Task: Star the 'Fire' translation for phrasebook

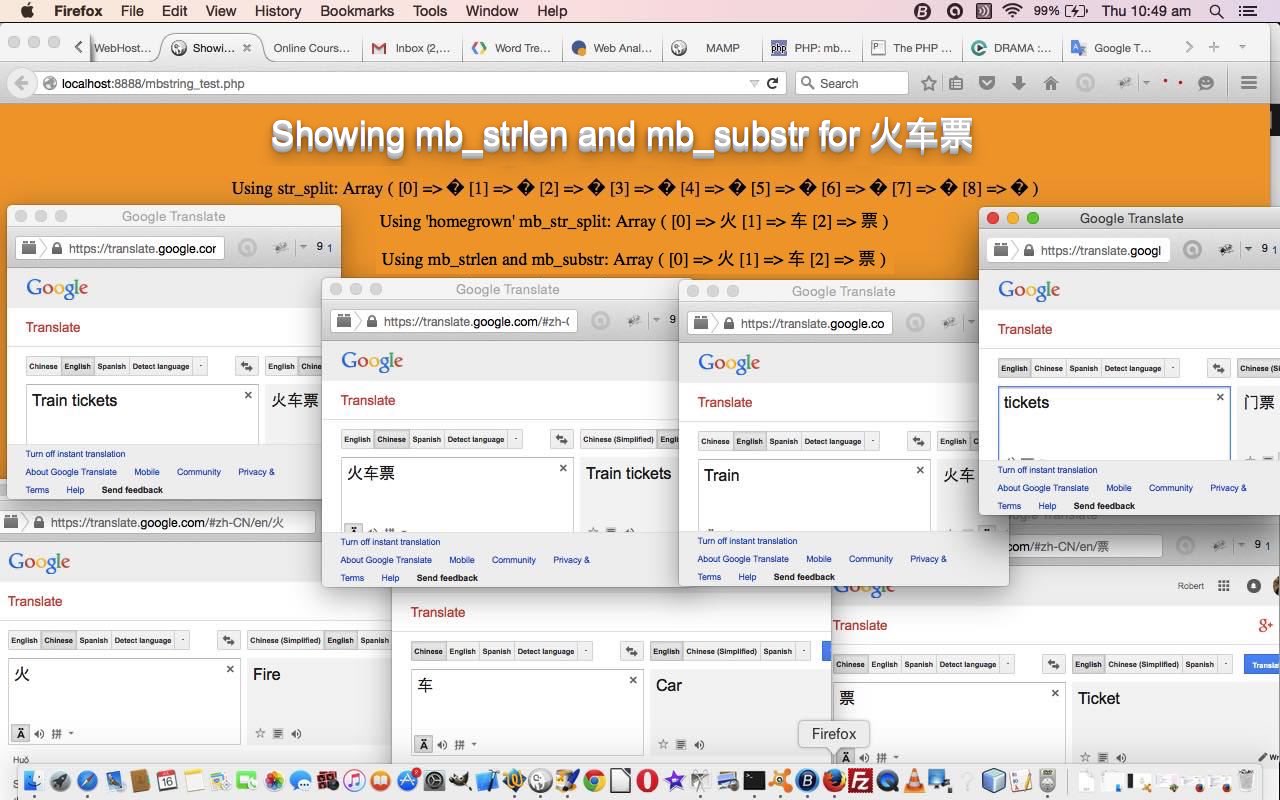Action: 260,734
